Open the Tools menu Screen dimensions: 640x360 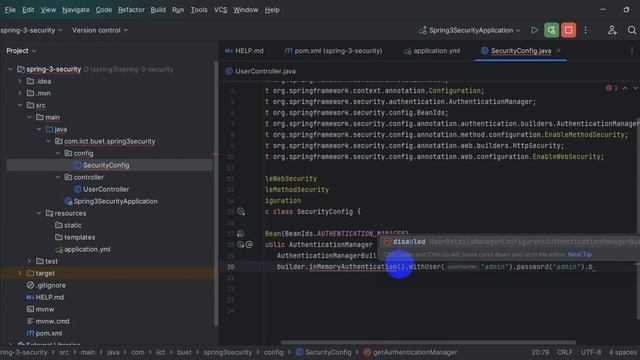(x=199, y=10)
